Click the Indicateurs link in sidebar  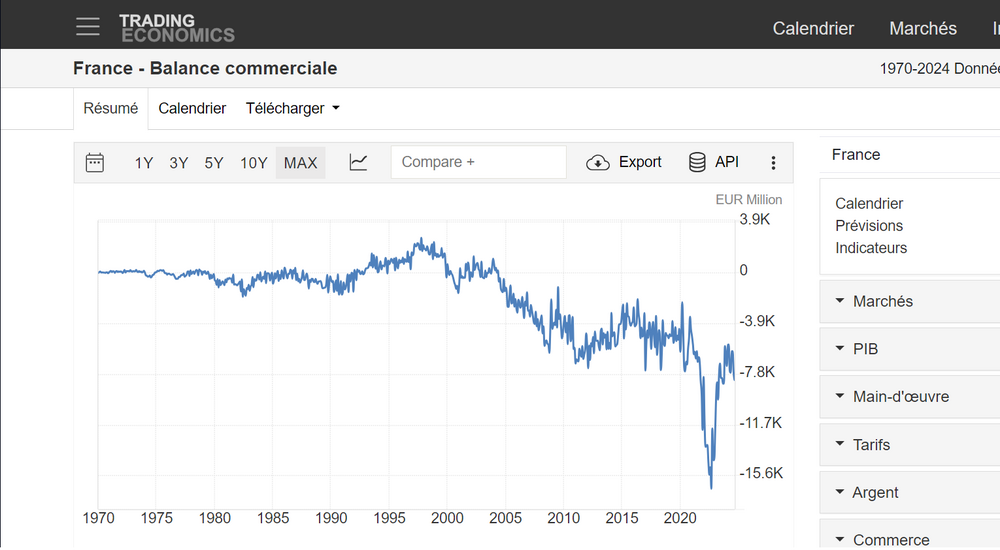pyautogui.click(x=871, y=248)
